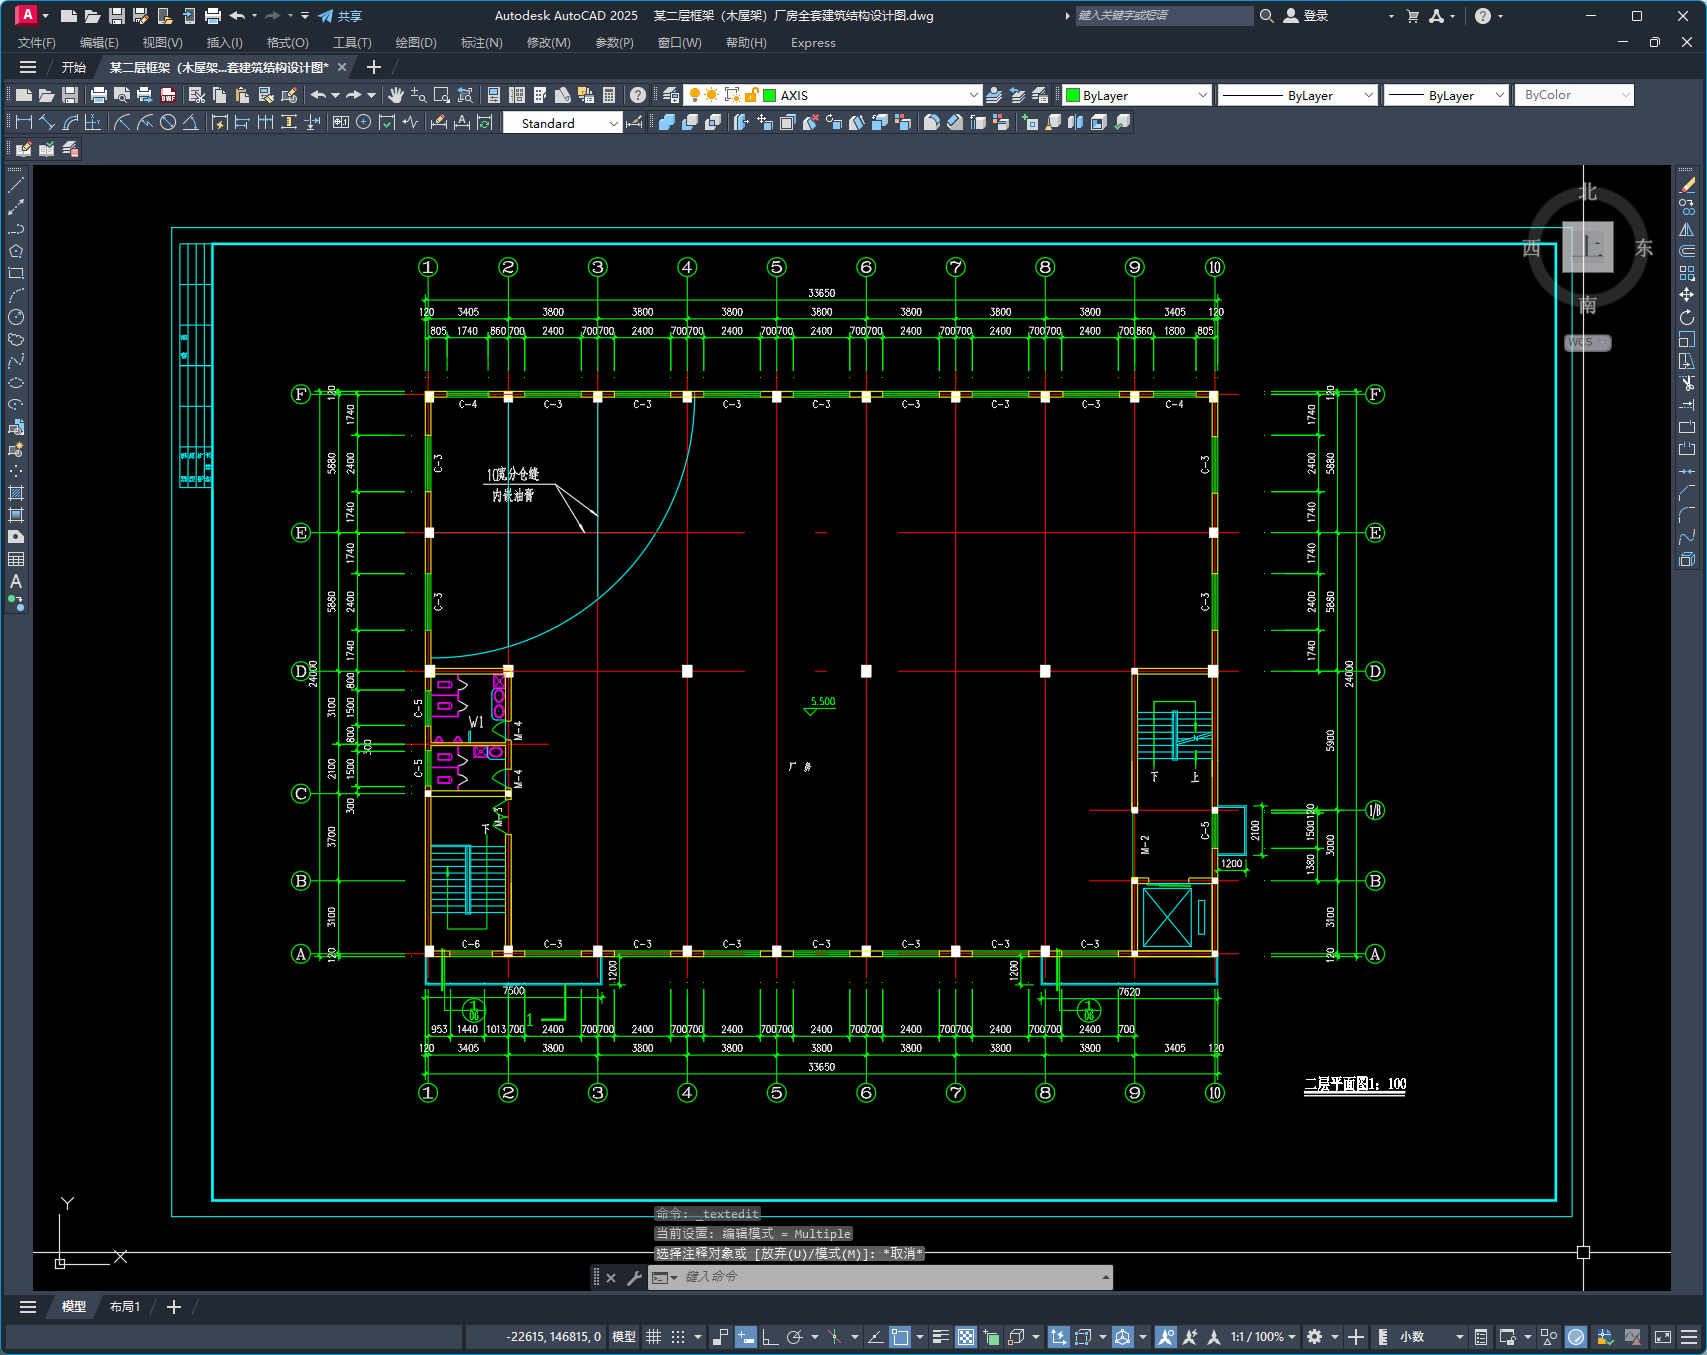Viewport: 1707px width, 1355px height.
Task: Toggle snap mode dots in status bar
Action: (678, 1337)
